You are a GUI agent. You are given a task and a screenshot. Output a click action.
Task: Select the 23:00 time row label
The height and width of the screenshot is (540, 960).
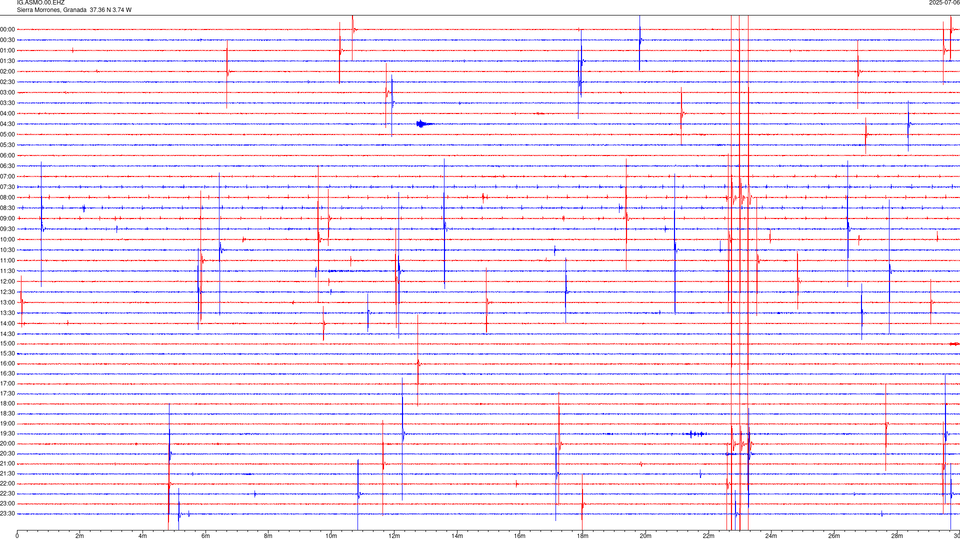coord(8,503)
